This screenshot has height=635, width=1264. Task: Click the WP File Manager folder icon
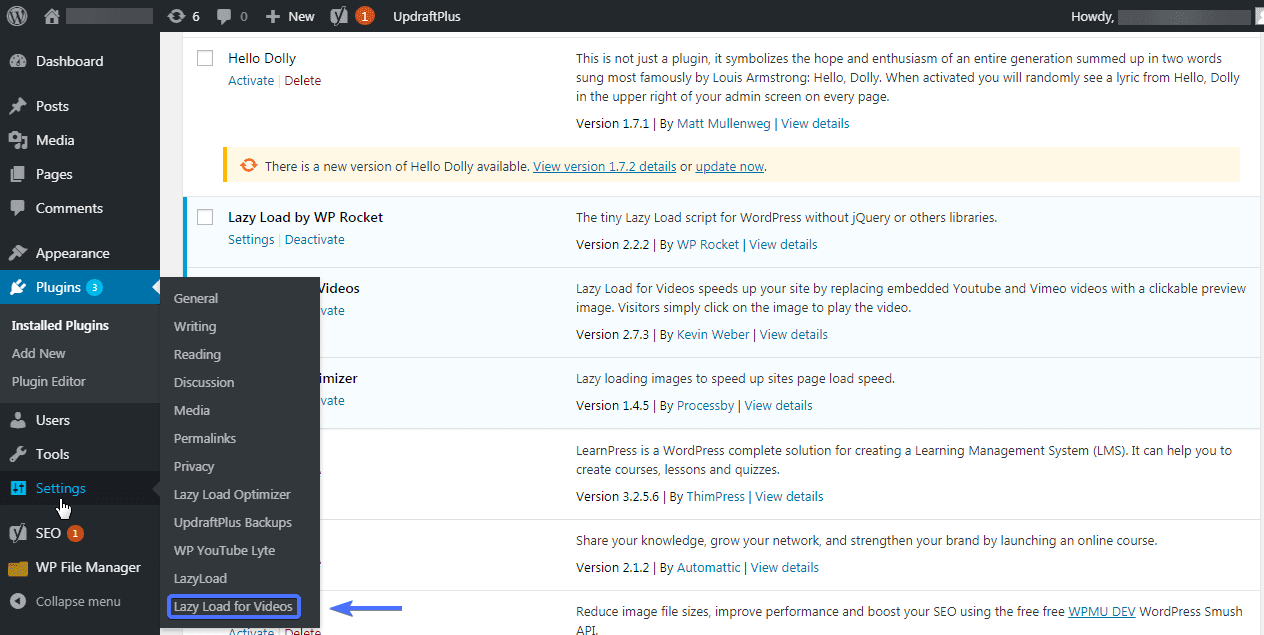(x=18, y=568)
